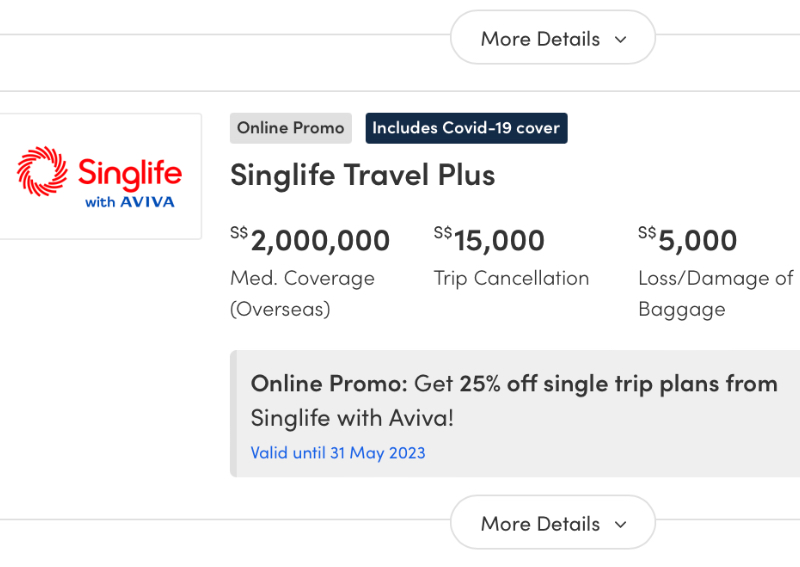Select the Online Promo tag

pyautogui.click(x=291, y=128)
